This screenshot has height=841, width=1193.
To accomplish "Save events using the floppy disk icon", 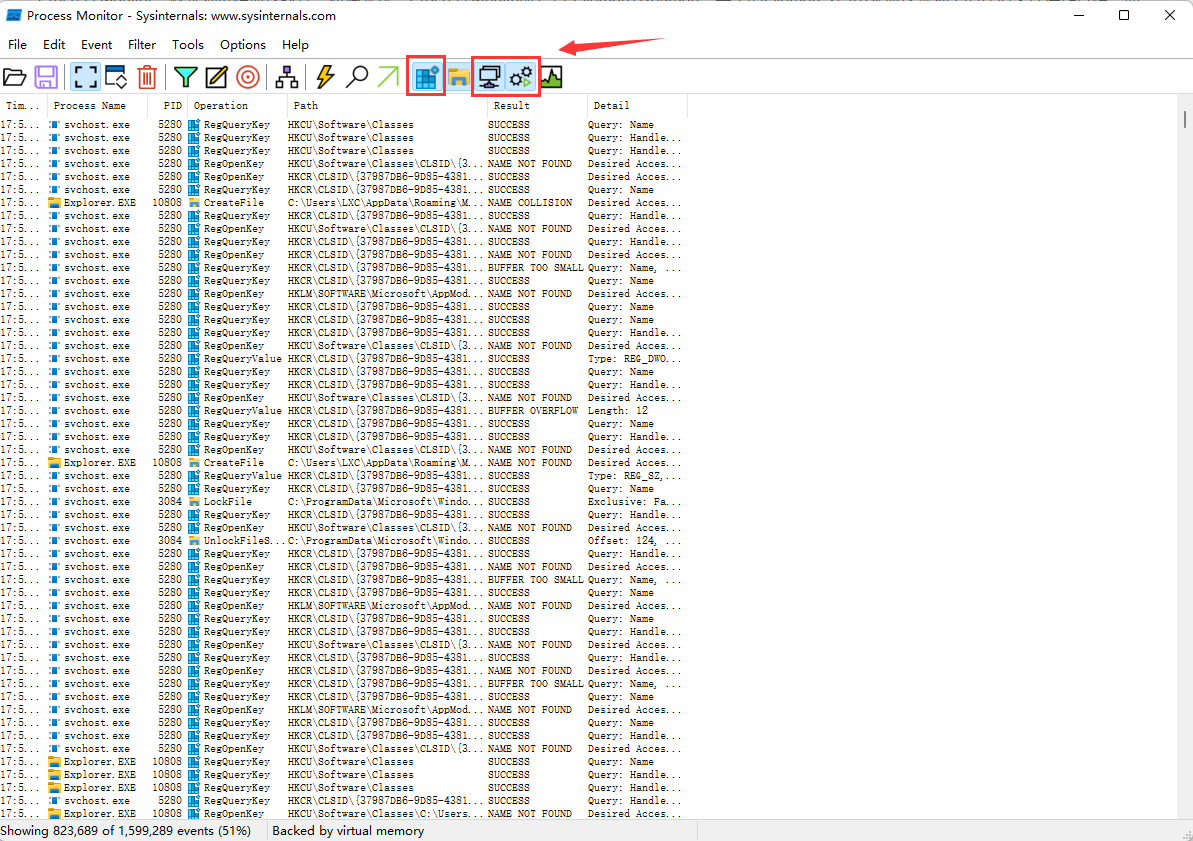I will pos(46,77).
